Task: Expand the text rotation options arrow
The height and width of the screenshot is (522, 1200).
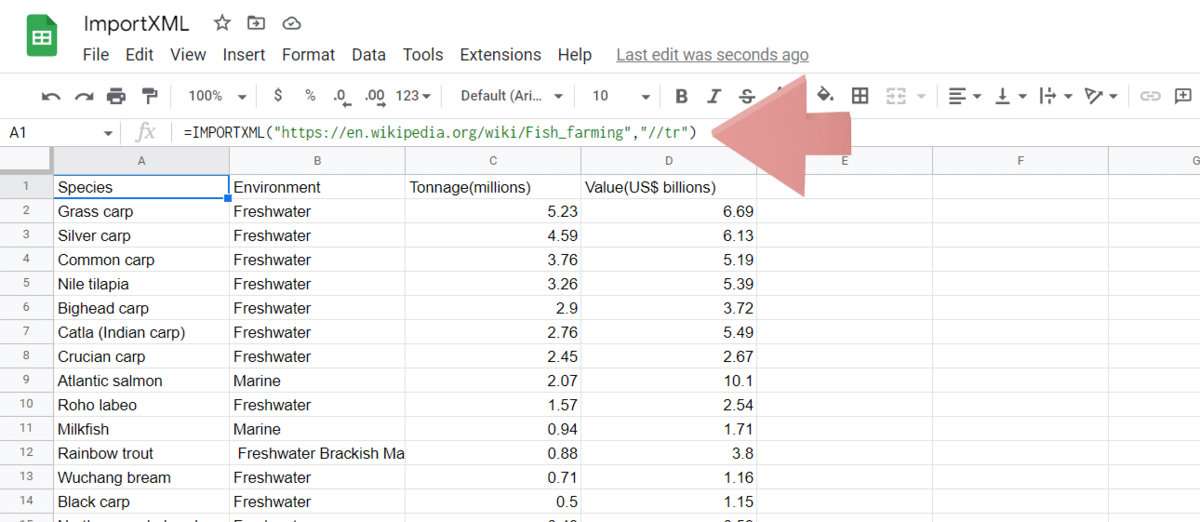Action: pos(1114,97)
